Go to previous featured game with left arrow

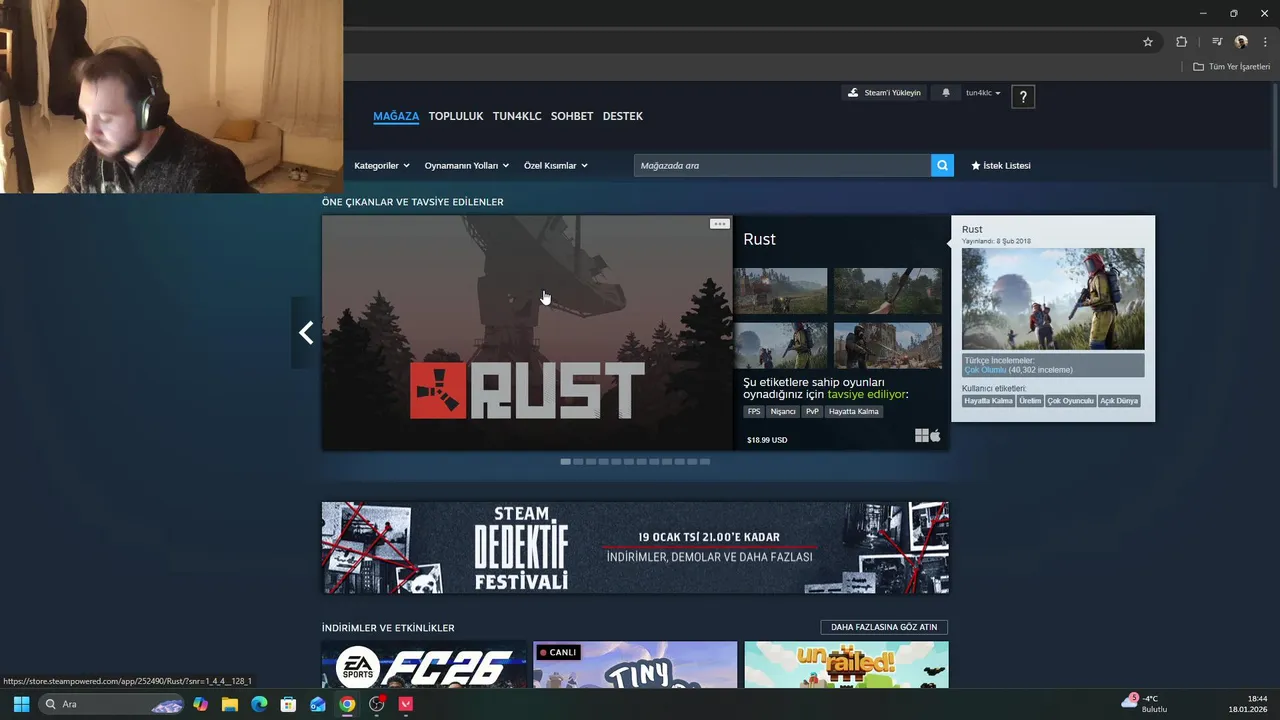[306, 333]
